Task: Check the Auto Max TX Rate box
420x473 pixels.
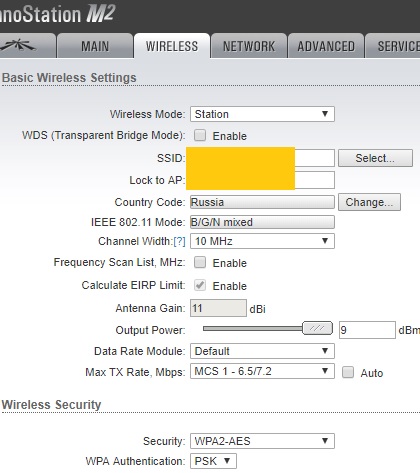Action: (348, 372)
